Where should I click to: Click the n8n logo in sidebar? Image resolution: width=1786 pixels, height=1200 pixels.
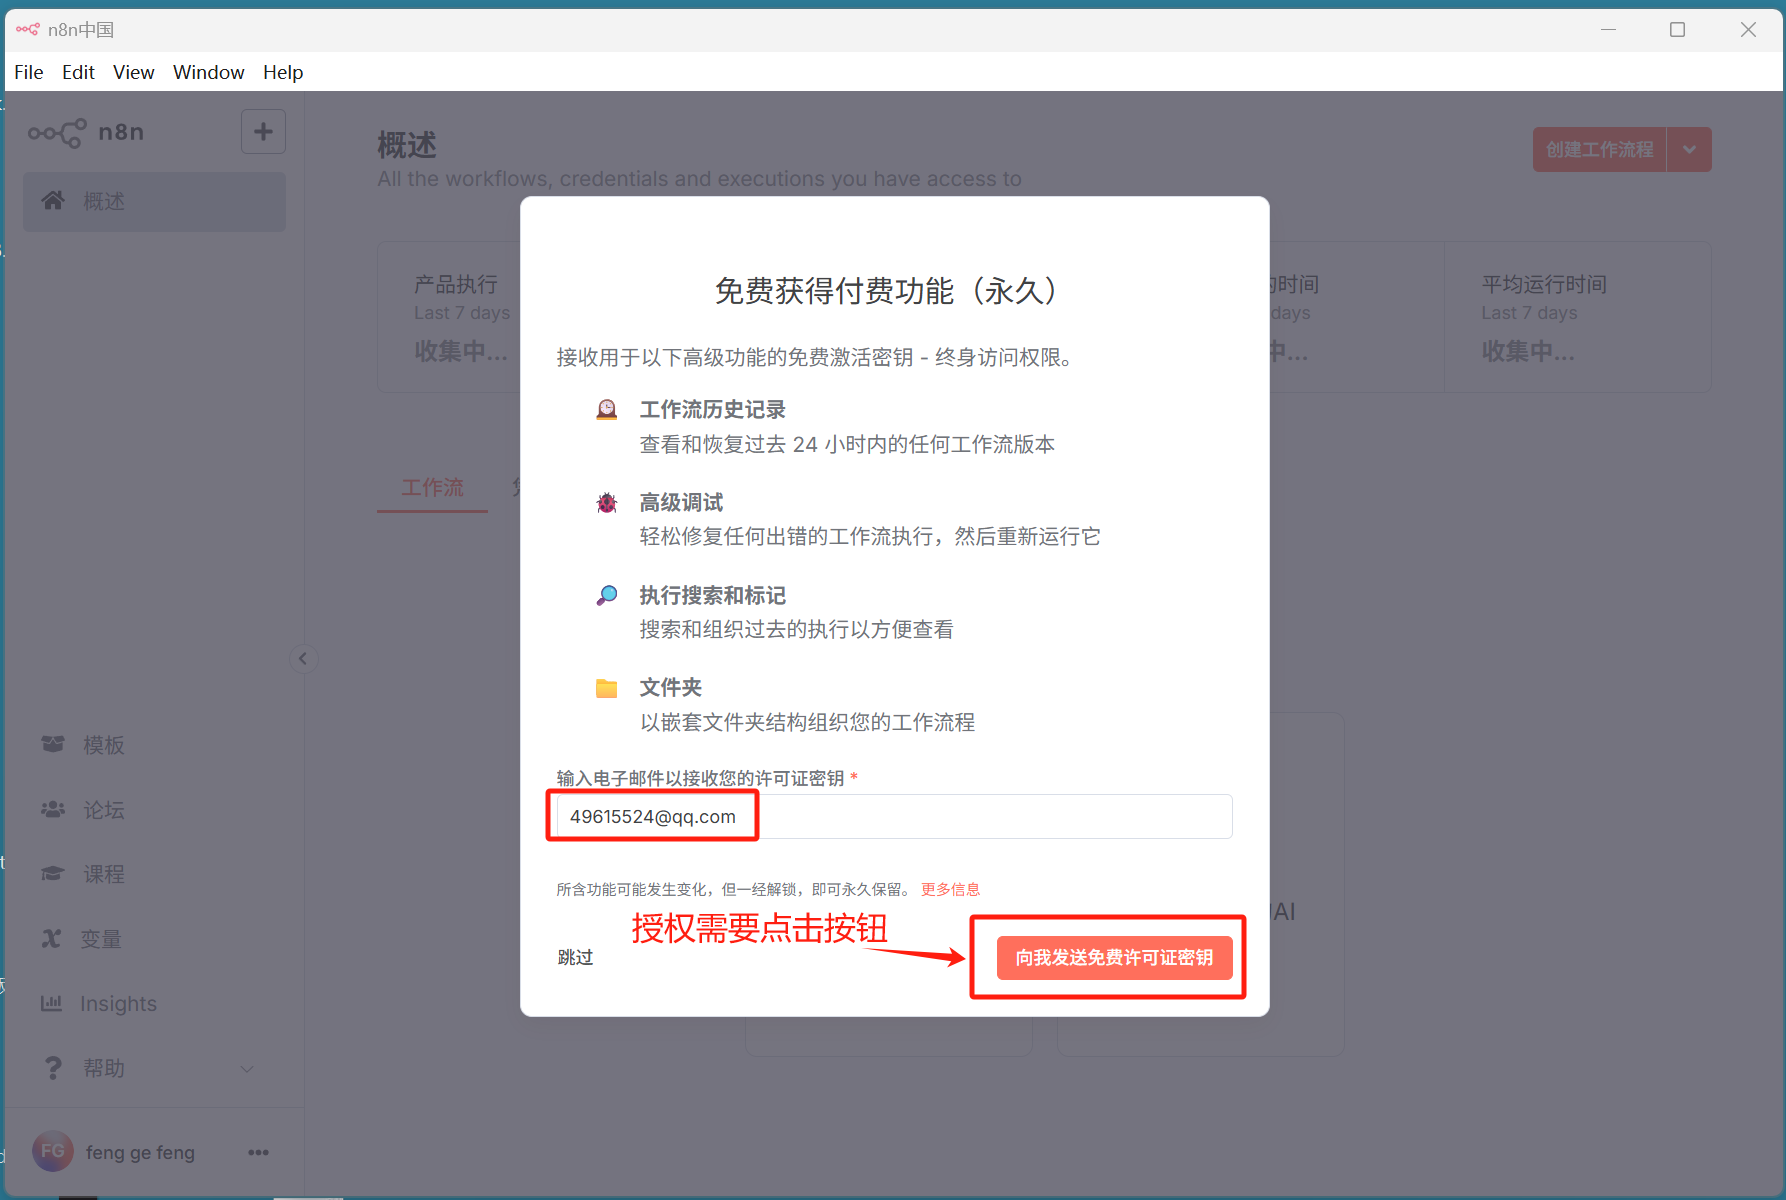(x=86, y=132)
